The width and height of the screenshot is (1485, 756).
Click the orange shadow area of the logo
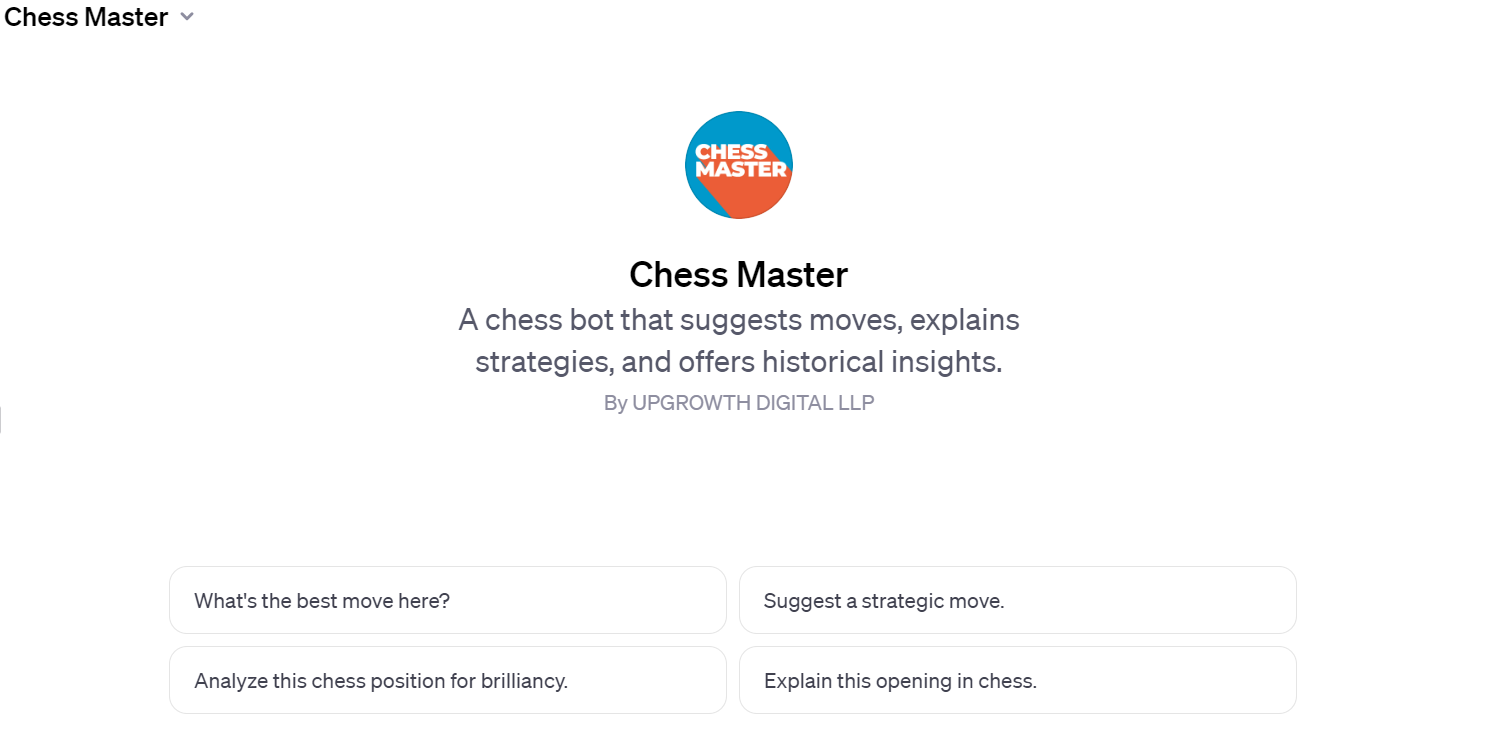[758, 198]
